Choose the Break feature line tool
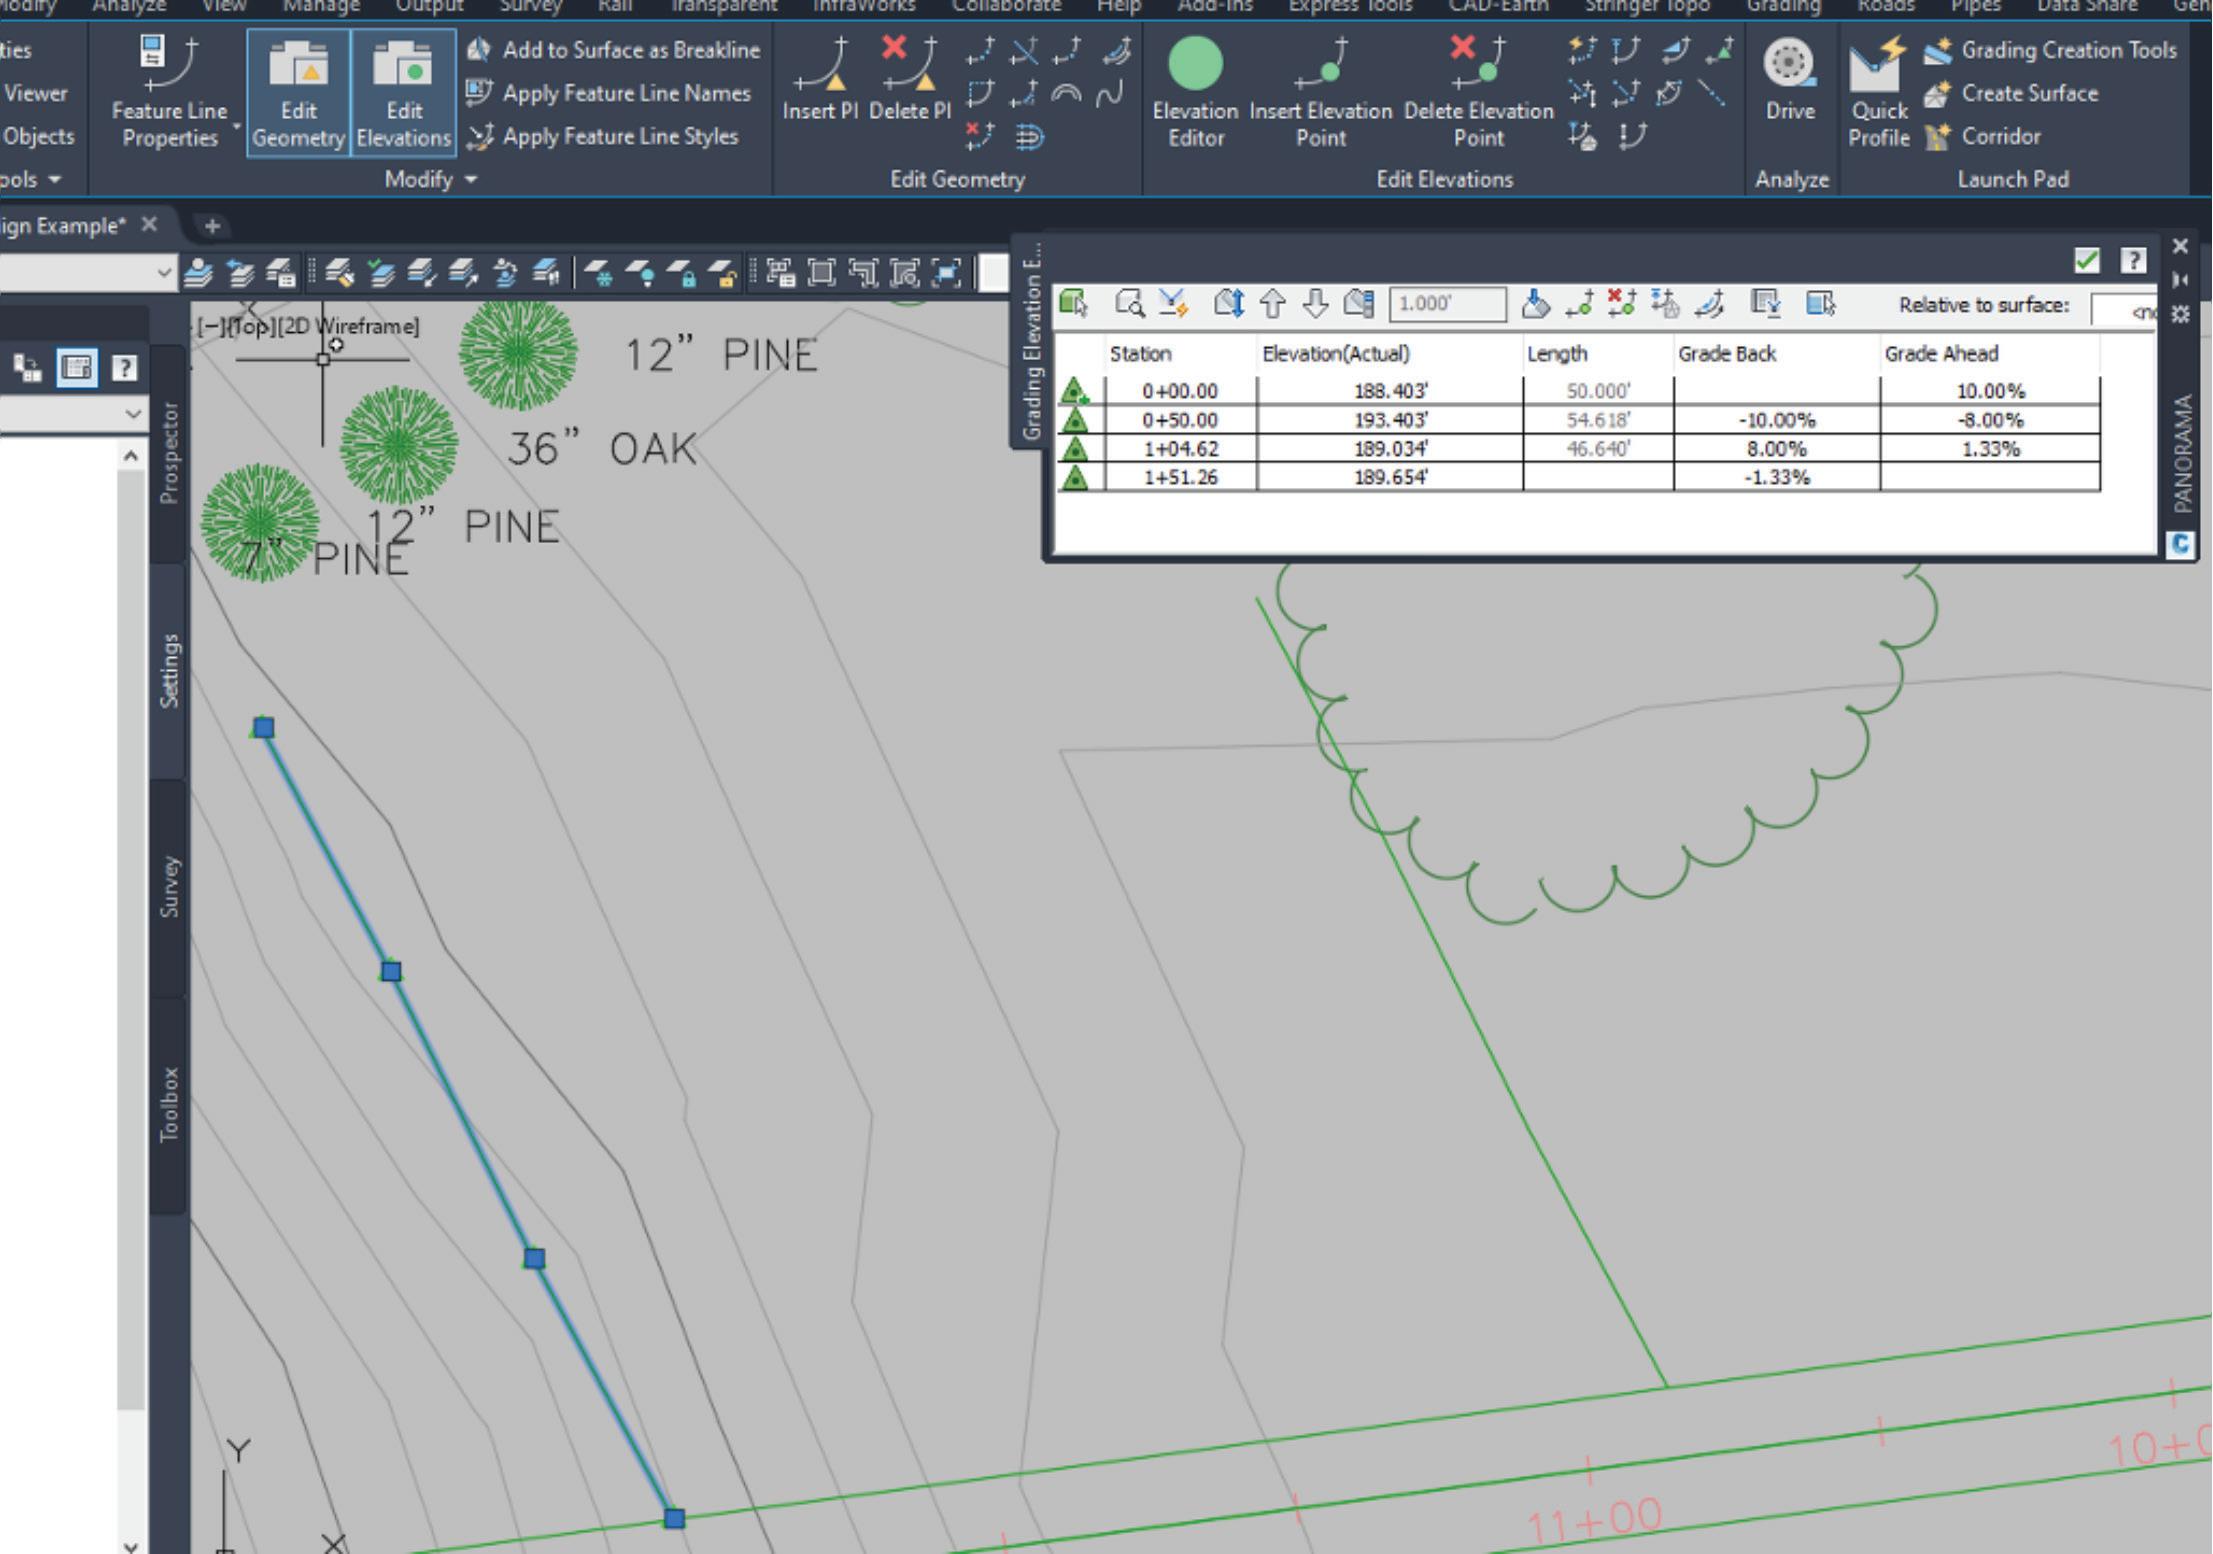Viewport: 2213px width, 1554px height. 980,50
